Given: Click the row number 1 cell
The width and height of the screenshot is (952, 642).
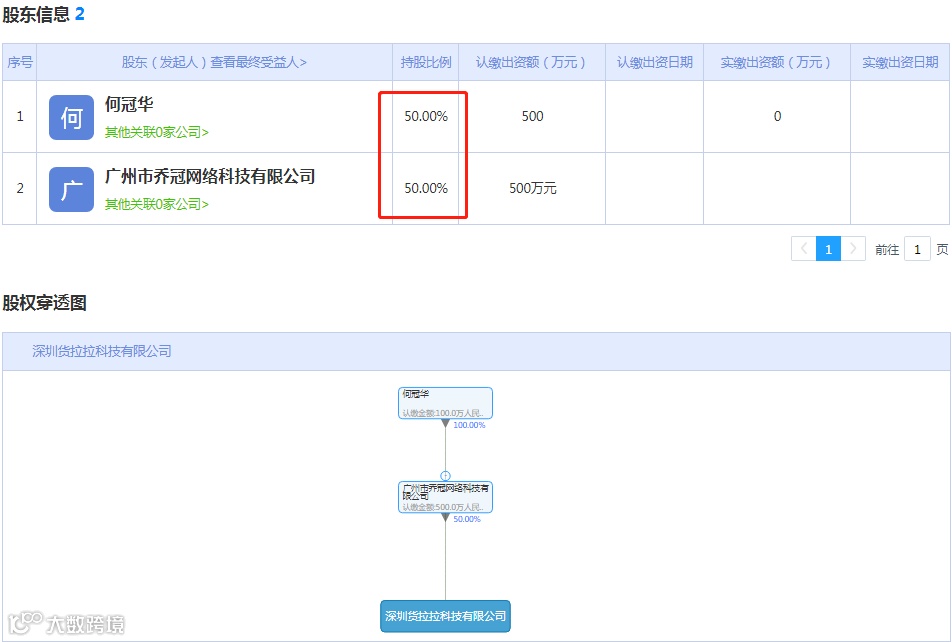Looking at the screenshot, I should click(19, 116).
